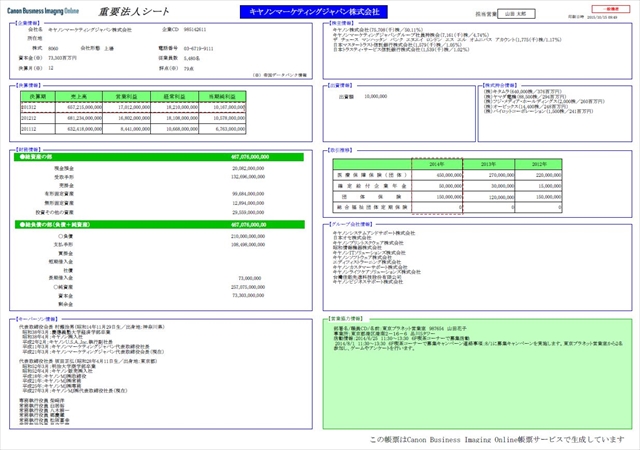Click the 2014年 column header
Viewport: 640px width, 450px height.
click(437, 164)
